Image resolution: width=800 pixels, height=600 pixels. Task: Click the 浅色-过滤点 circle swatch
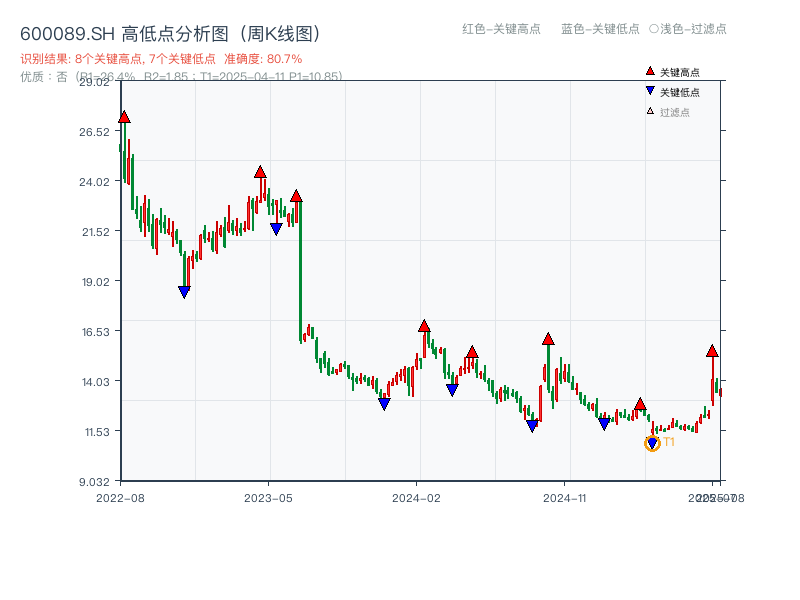[x=654, y=30]
